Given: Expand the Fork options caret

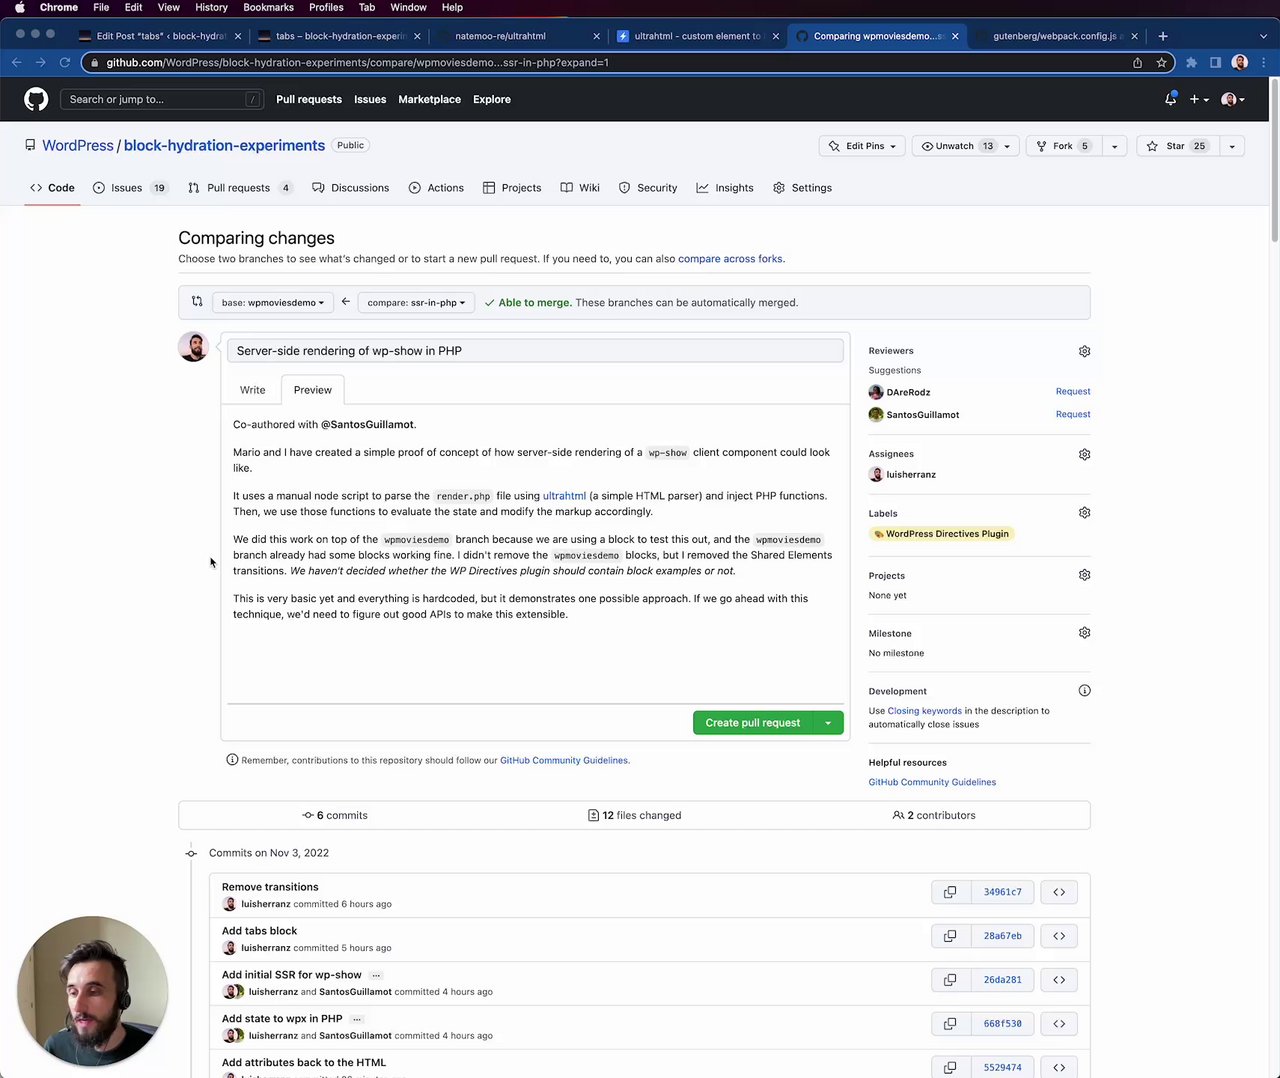Looking at the screenshot, I should 1114,146.
